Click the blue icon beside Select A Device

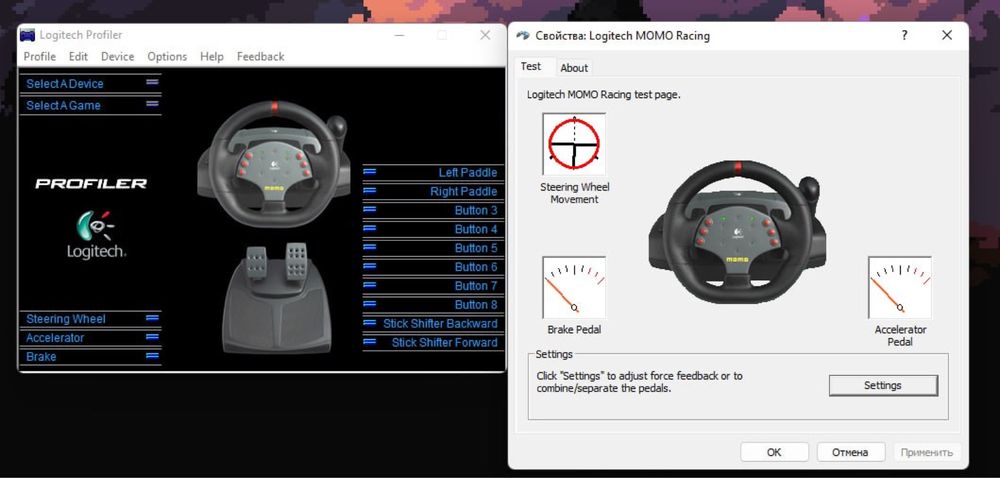coord(152,82)
